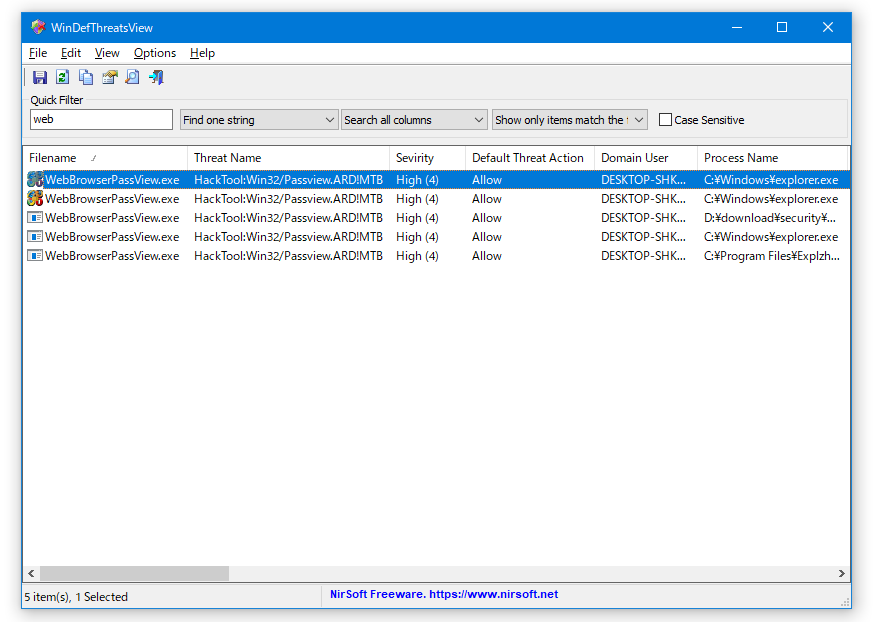Toggle the Case Sensitive checkbox
The image size is (873, 622).
pyautogui.click(x=665, y=120)
